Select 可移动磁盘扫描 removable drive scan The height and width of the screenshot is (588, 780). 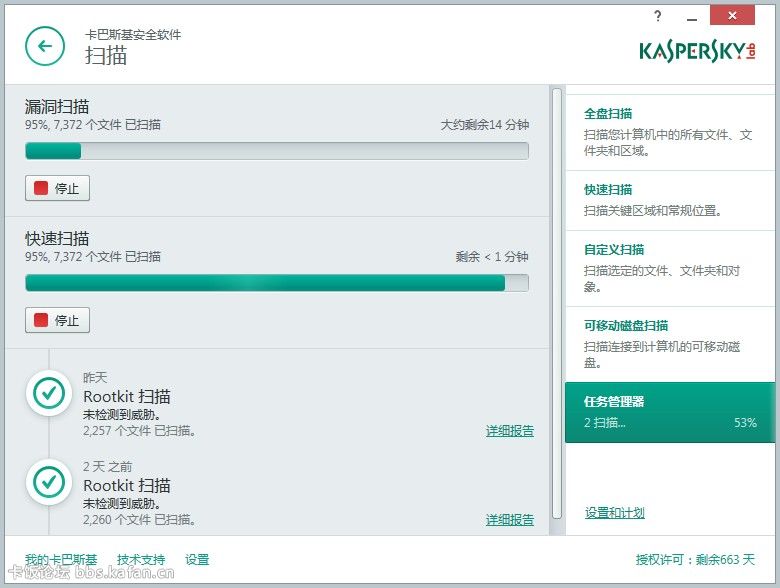(670, 344)
